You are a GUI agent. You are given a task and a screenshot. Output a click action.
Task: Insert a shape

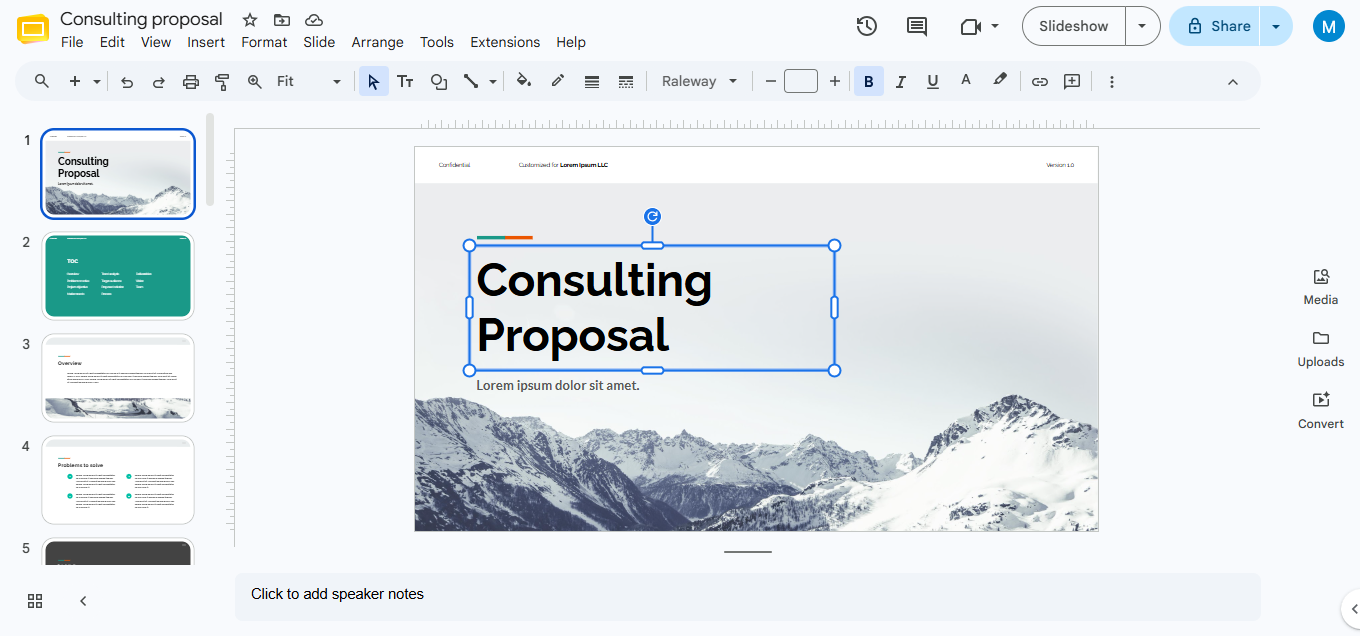point(438,82)
